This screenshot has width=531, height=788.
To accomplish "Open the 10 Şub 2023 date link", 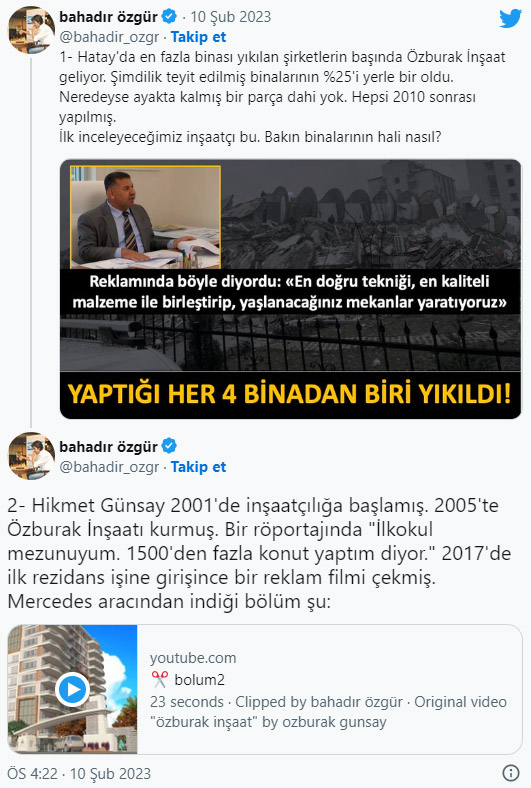I will [x=231, y=17].
